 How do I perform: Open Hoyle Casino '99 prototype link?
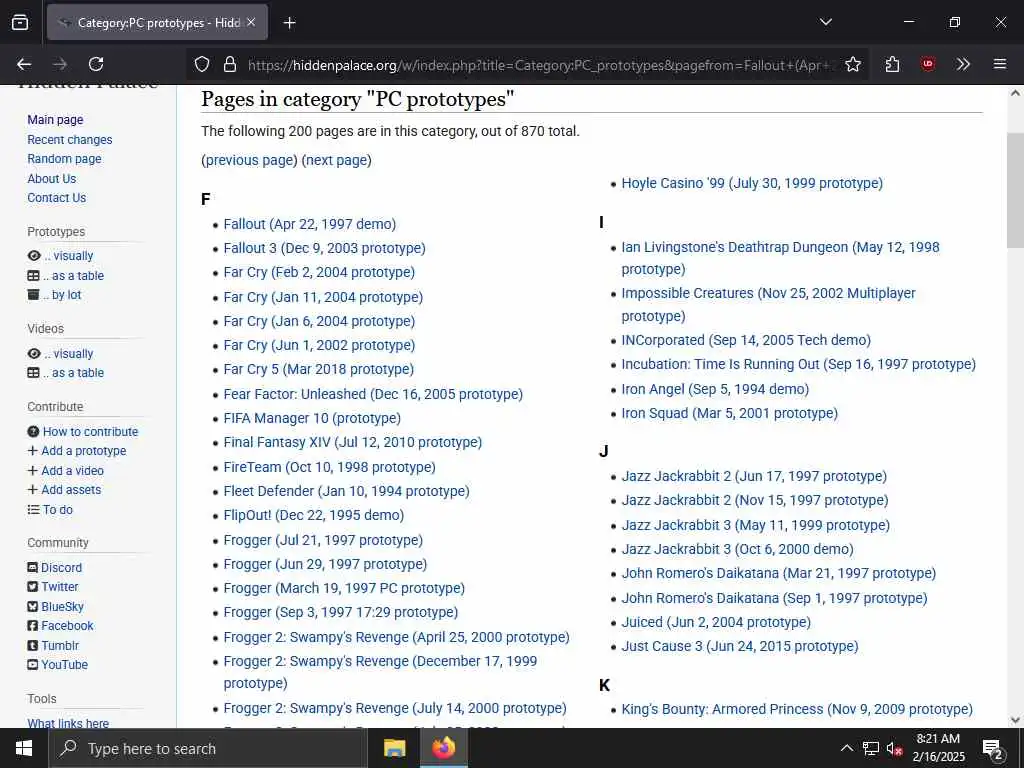(x=752, y=183)
